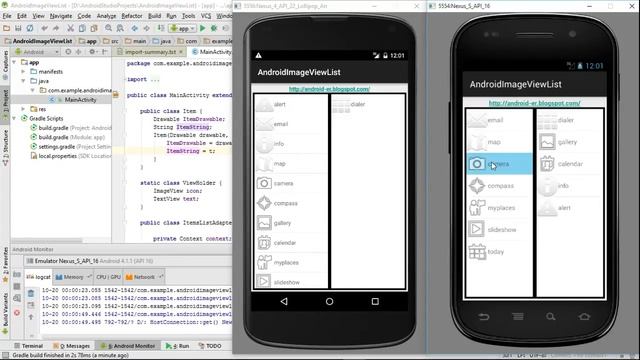Click the Make Project build icon
This screenshot has height=360, width=640.
[x=161, y=28]
